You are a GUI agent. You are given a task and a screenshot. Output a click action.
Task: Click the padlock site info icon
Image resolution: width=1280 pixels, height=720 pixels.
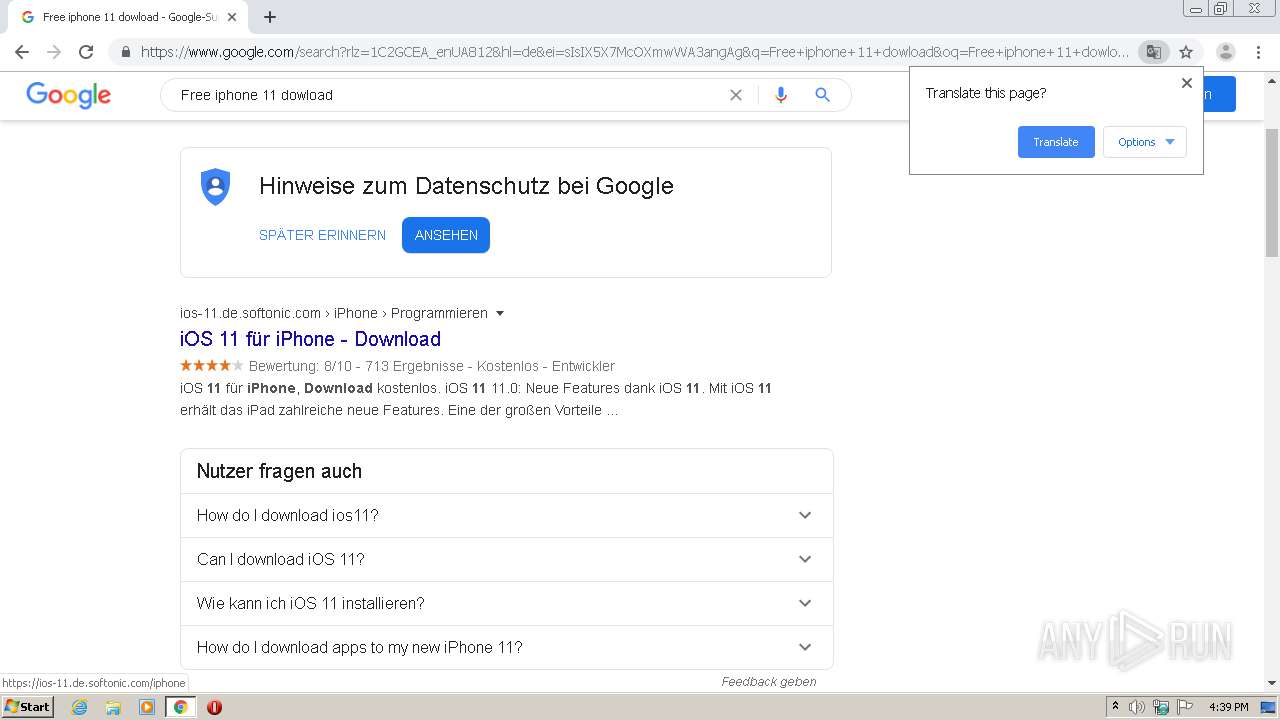click(125, 52)
